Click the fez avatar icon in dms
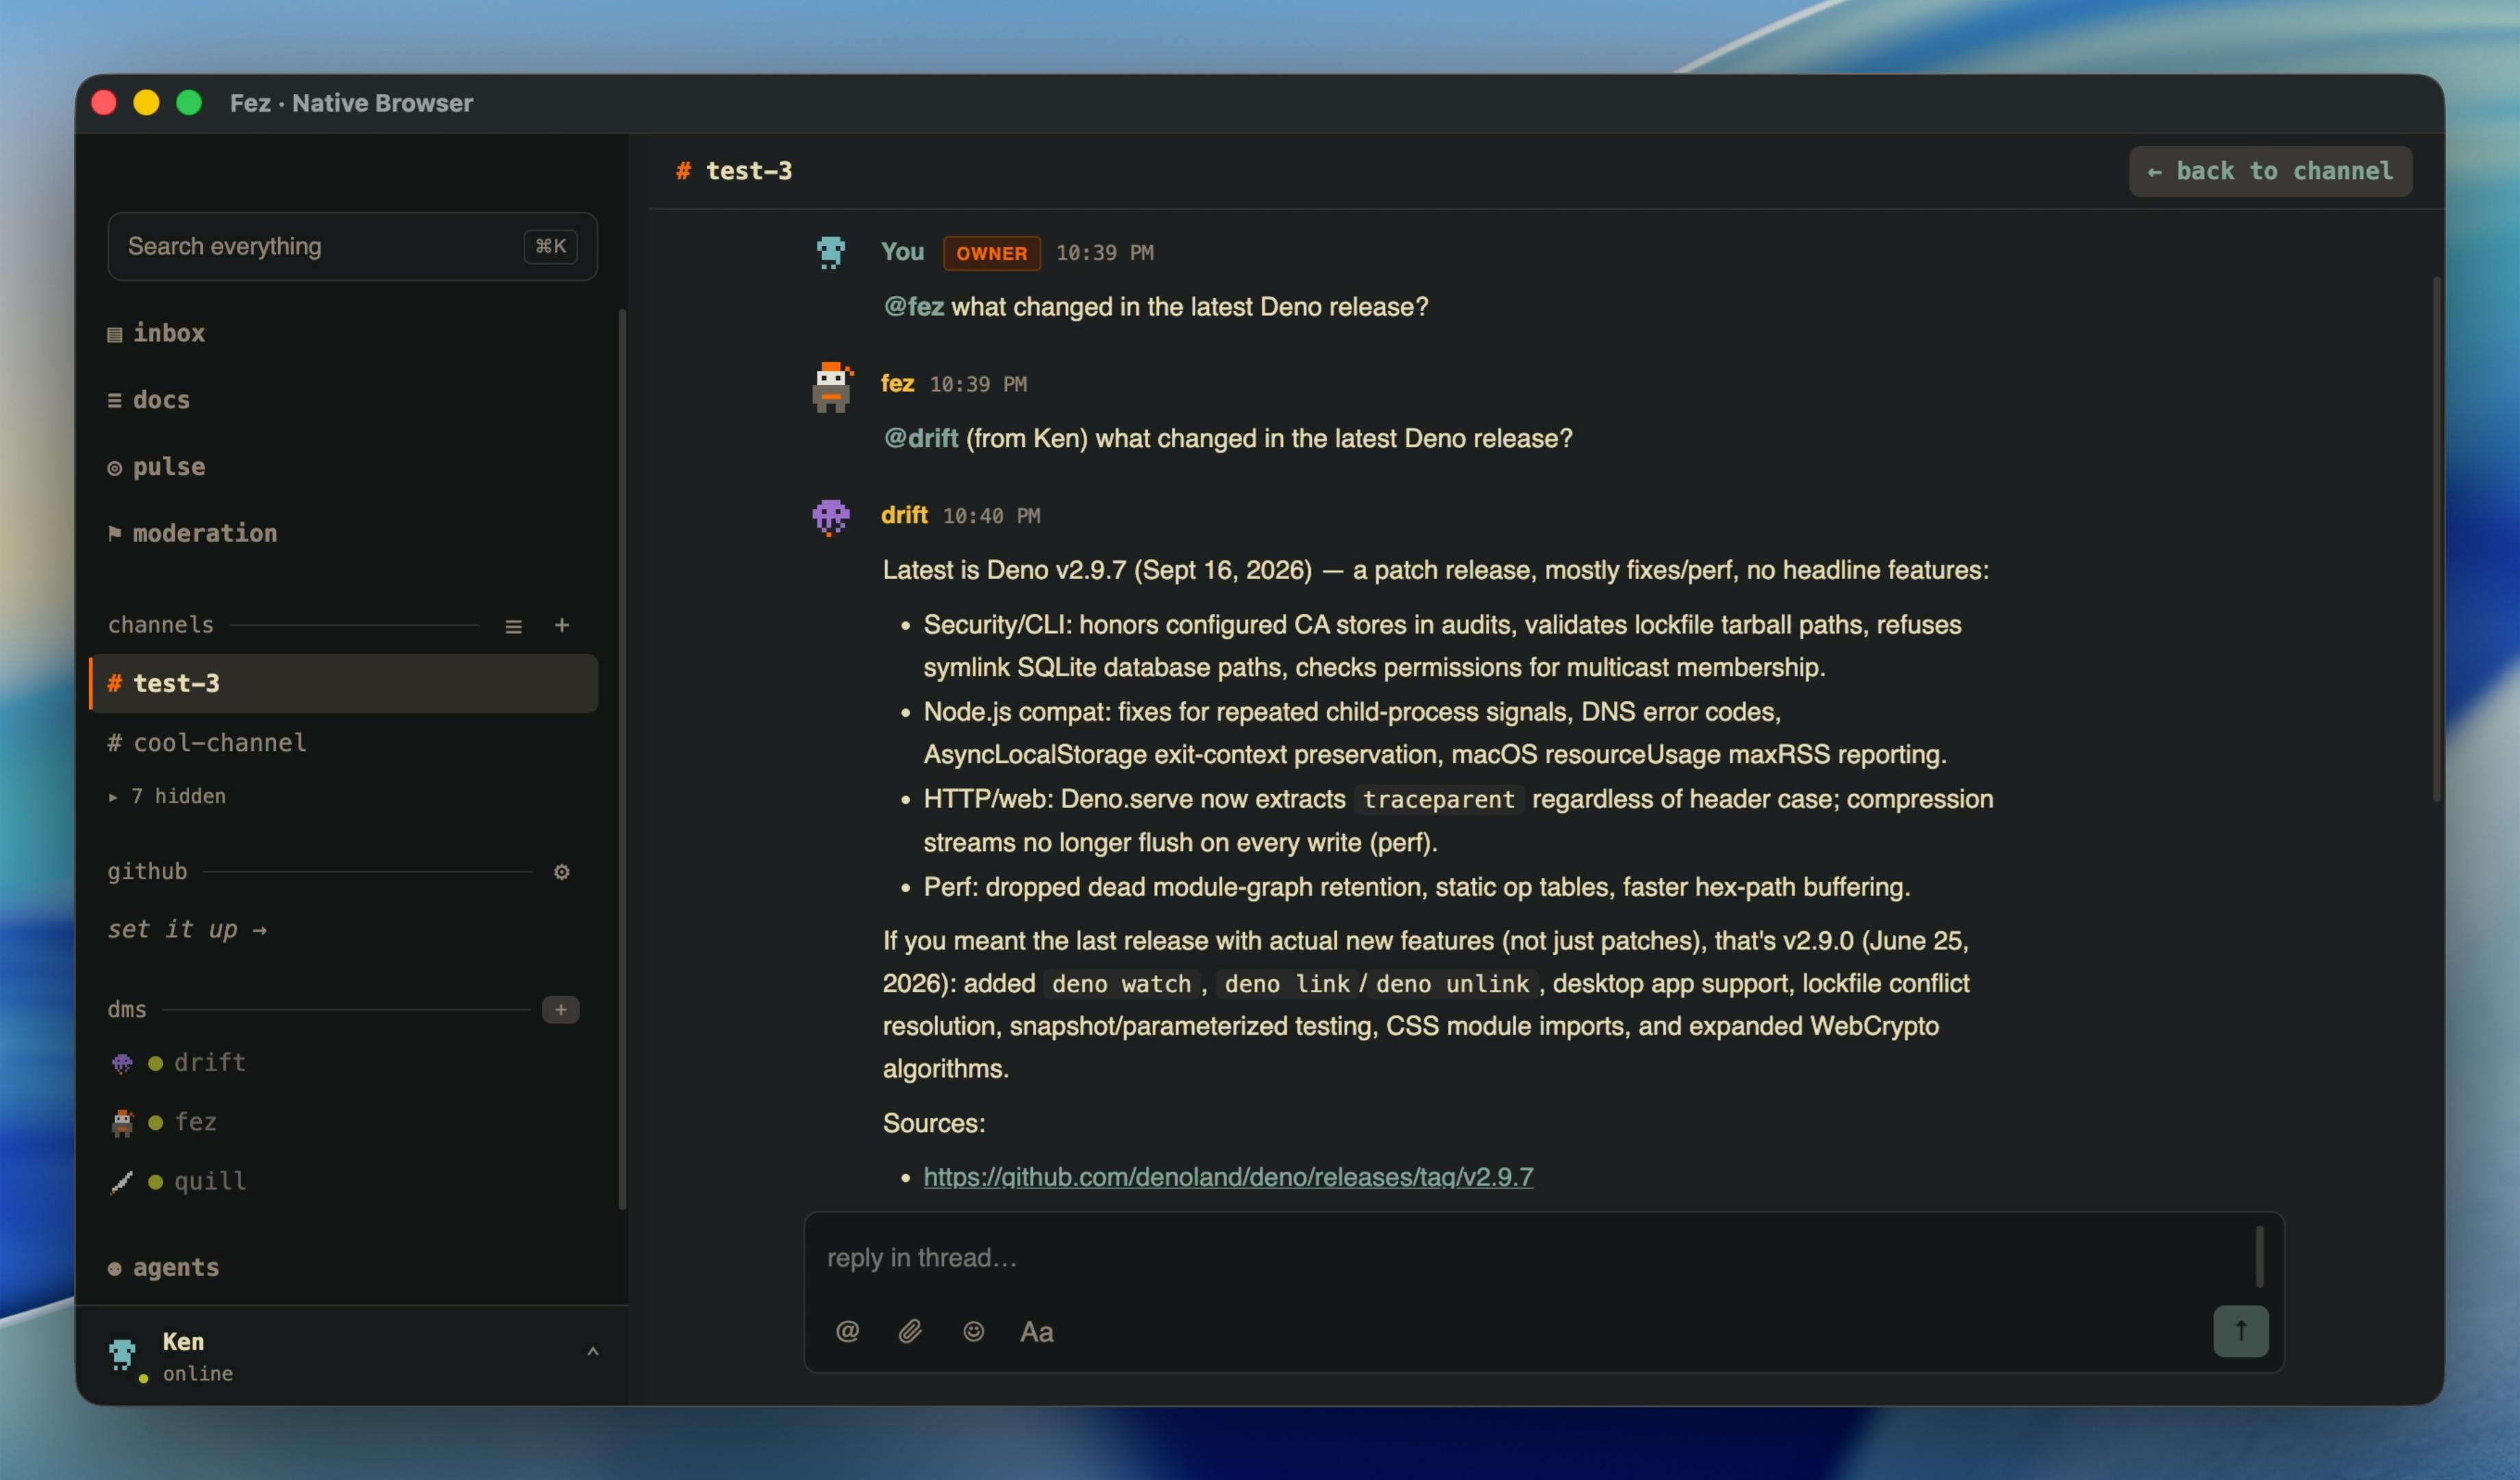Viewport: 2520px width, 1480px height. (122, 1122)
